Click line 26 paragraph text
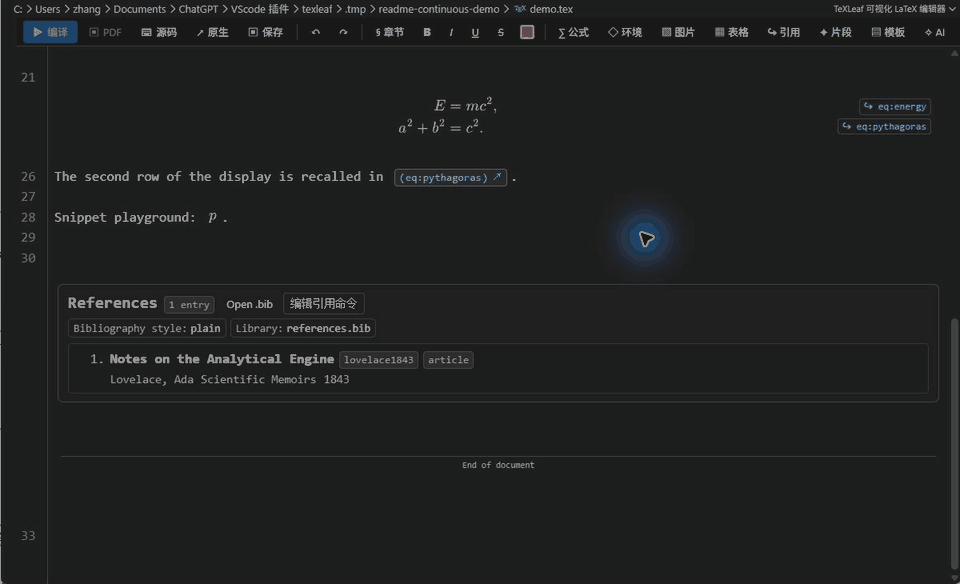Viewport: 960px width, 584px height. click(x=219, y=177)
